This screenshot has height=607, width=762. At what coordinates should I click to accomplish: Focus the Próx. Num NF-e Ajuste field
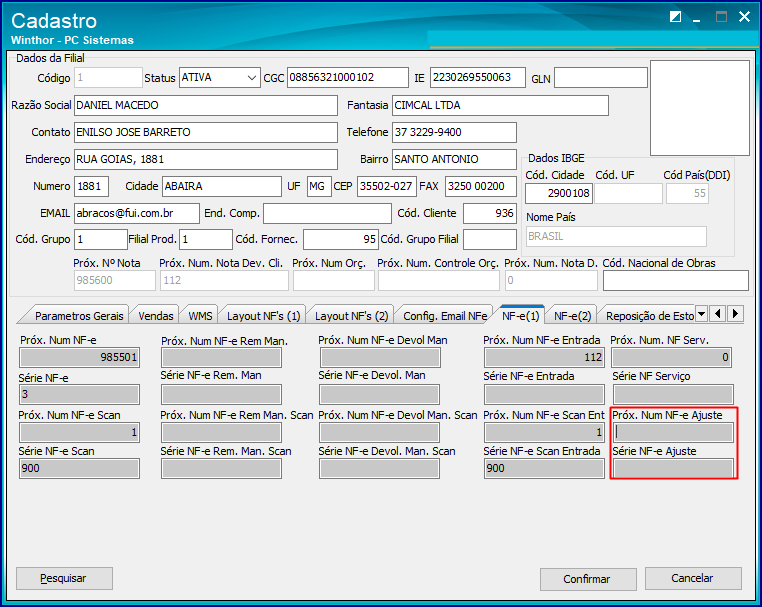(x=673, y=433)
